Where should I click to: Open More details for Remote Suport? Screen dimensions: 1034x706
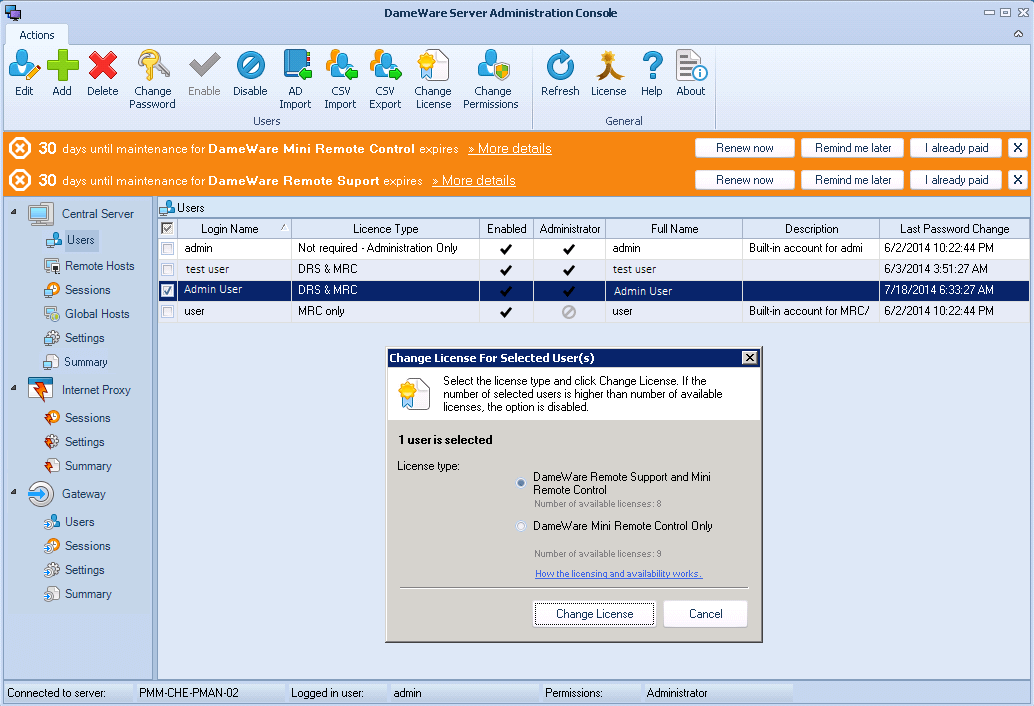[x=474, y=181]
